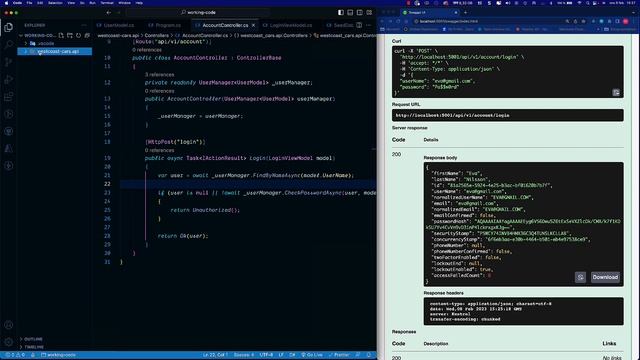640x360 pixels.
Task: Open the sound volume menu bar icon
Action: [x=508, y=3]
